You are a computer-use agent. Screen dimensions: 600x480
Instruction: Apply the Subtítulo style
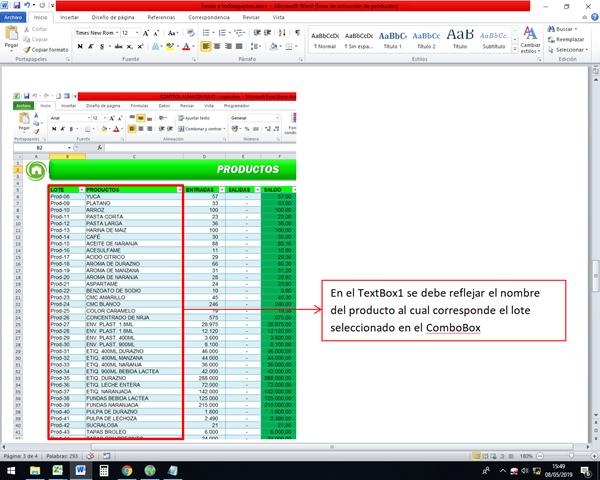(494, 39)
